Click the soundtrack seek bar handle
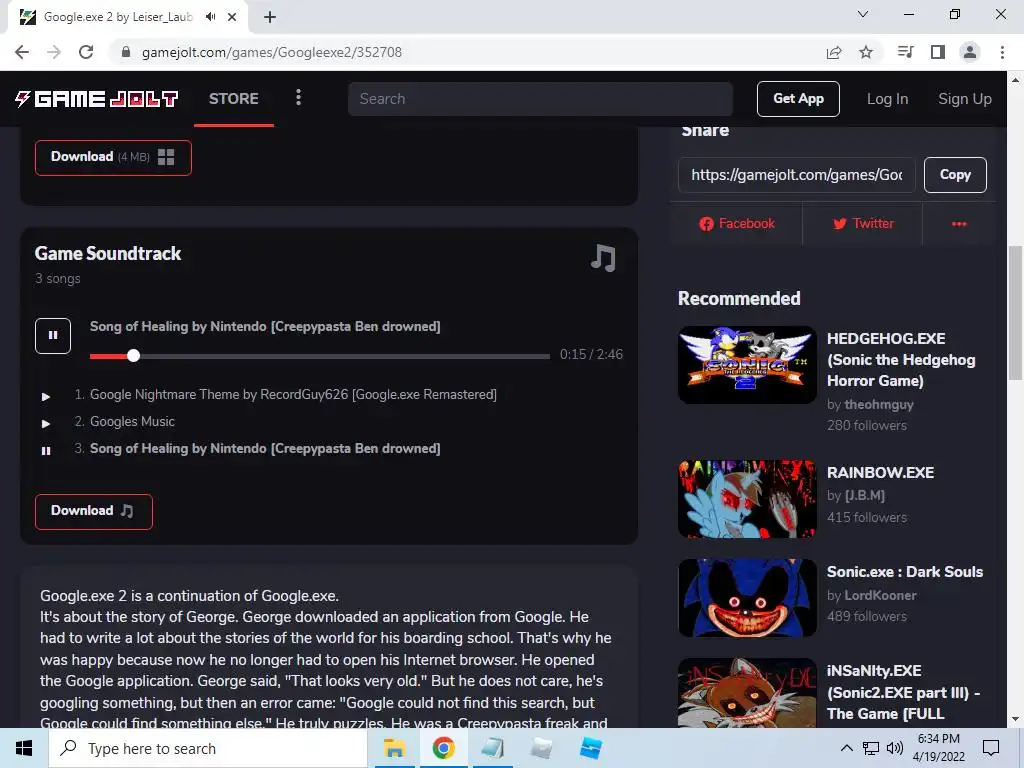Viewport: 1024px width, 768px height. click(x=133, y=356)
